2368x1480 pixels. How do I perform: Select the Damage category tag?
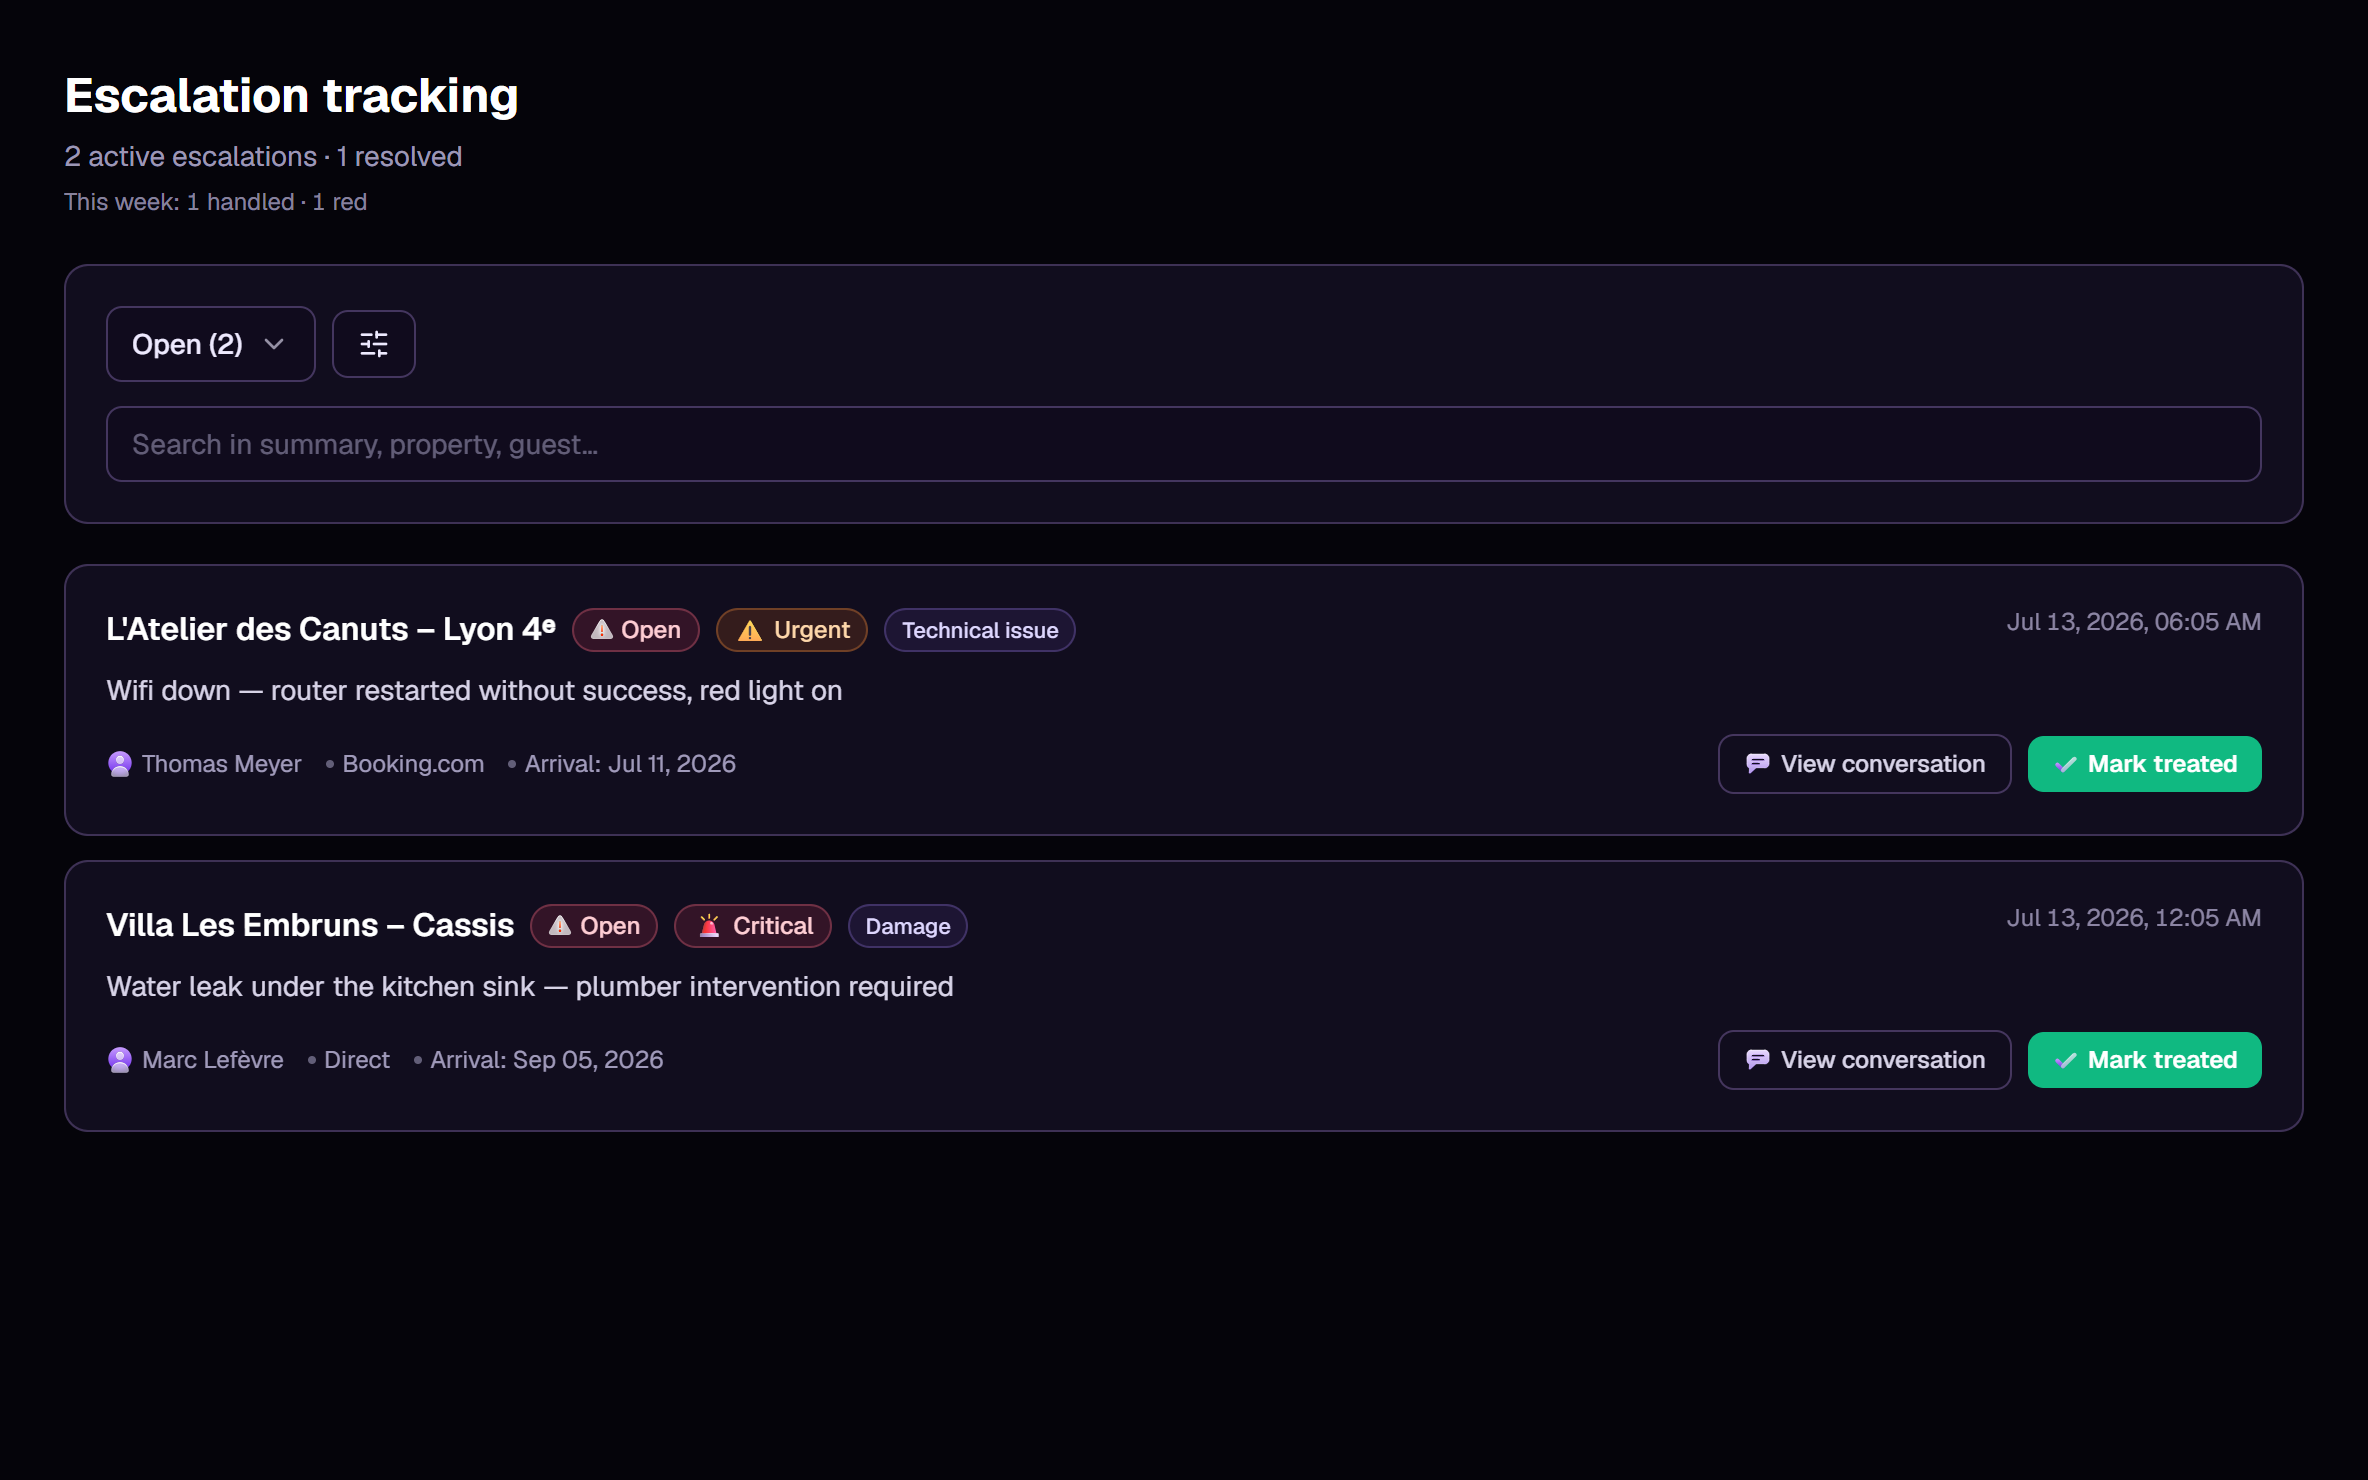[908, 926]
